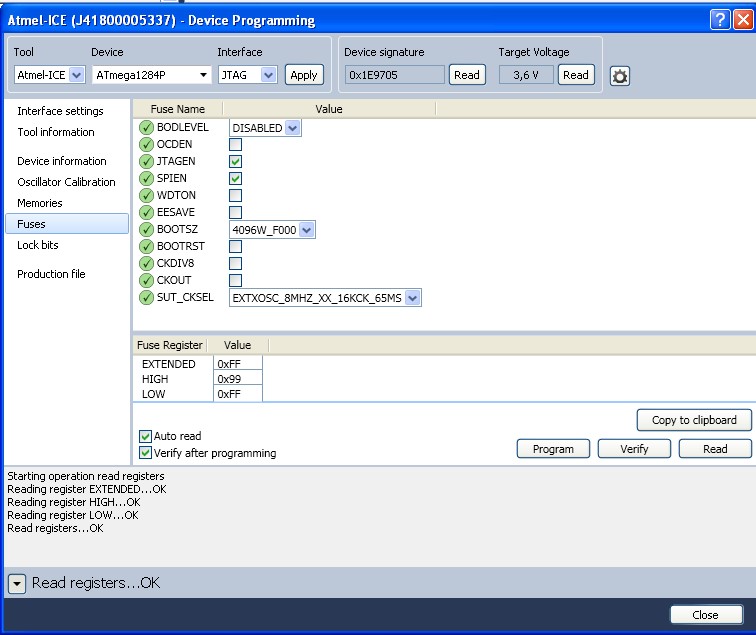
Task: Click Copy to clipboard button
Action: click(694, 420)
